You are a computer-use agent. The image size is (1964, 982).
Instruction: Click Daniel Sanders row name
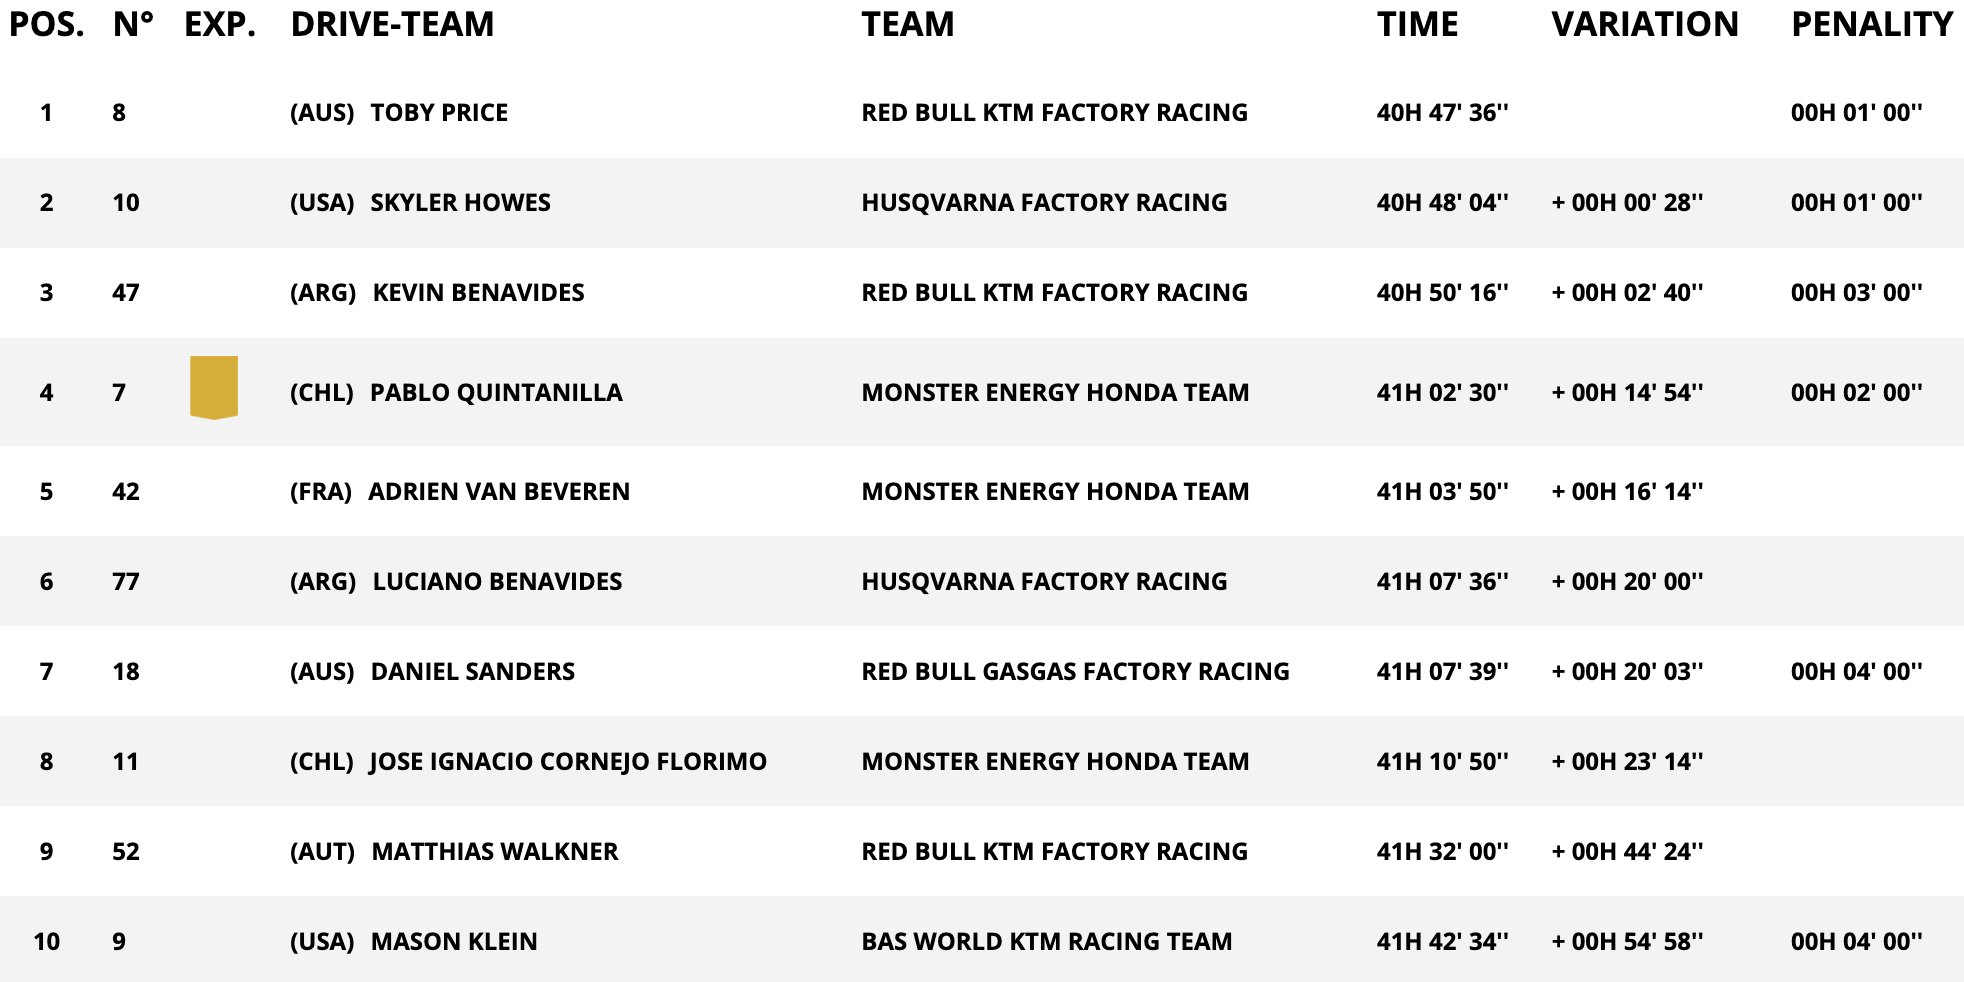tap(472, 672)
